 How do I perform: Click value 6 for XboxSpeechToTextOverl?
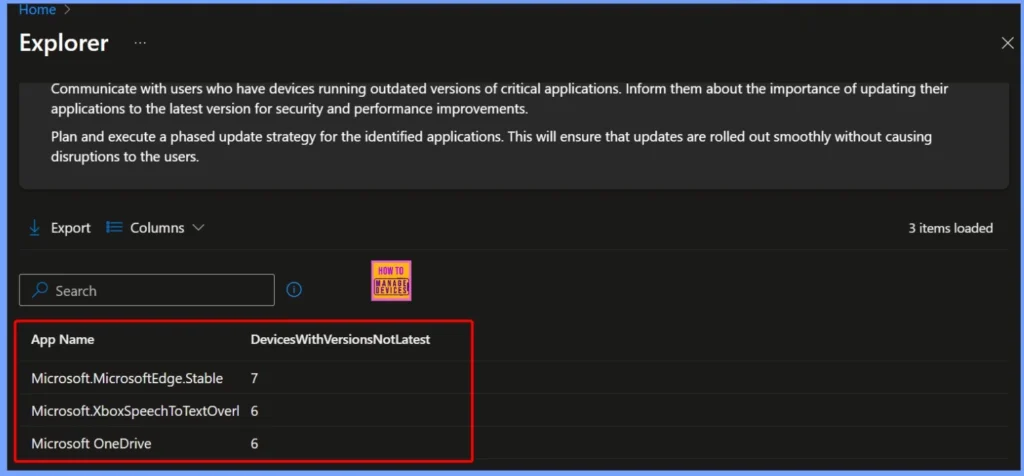(x=255, y=411)
